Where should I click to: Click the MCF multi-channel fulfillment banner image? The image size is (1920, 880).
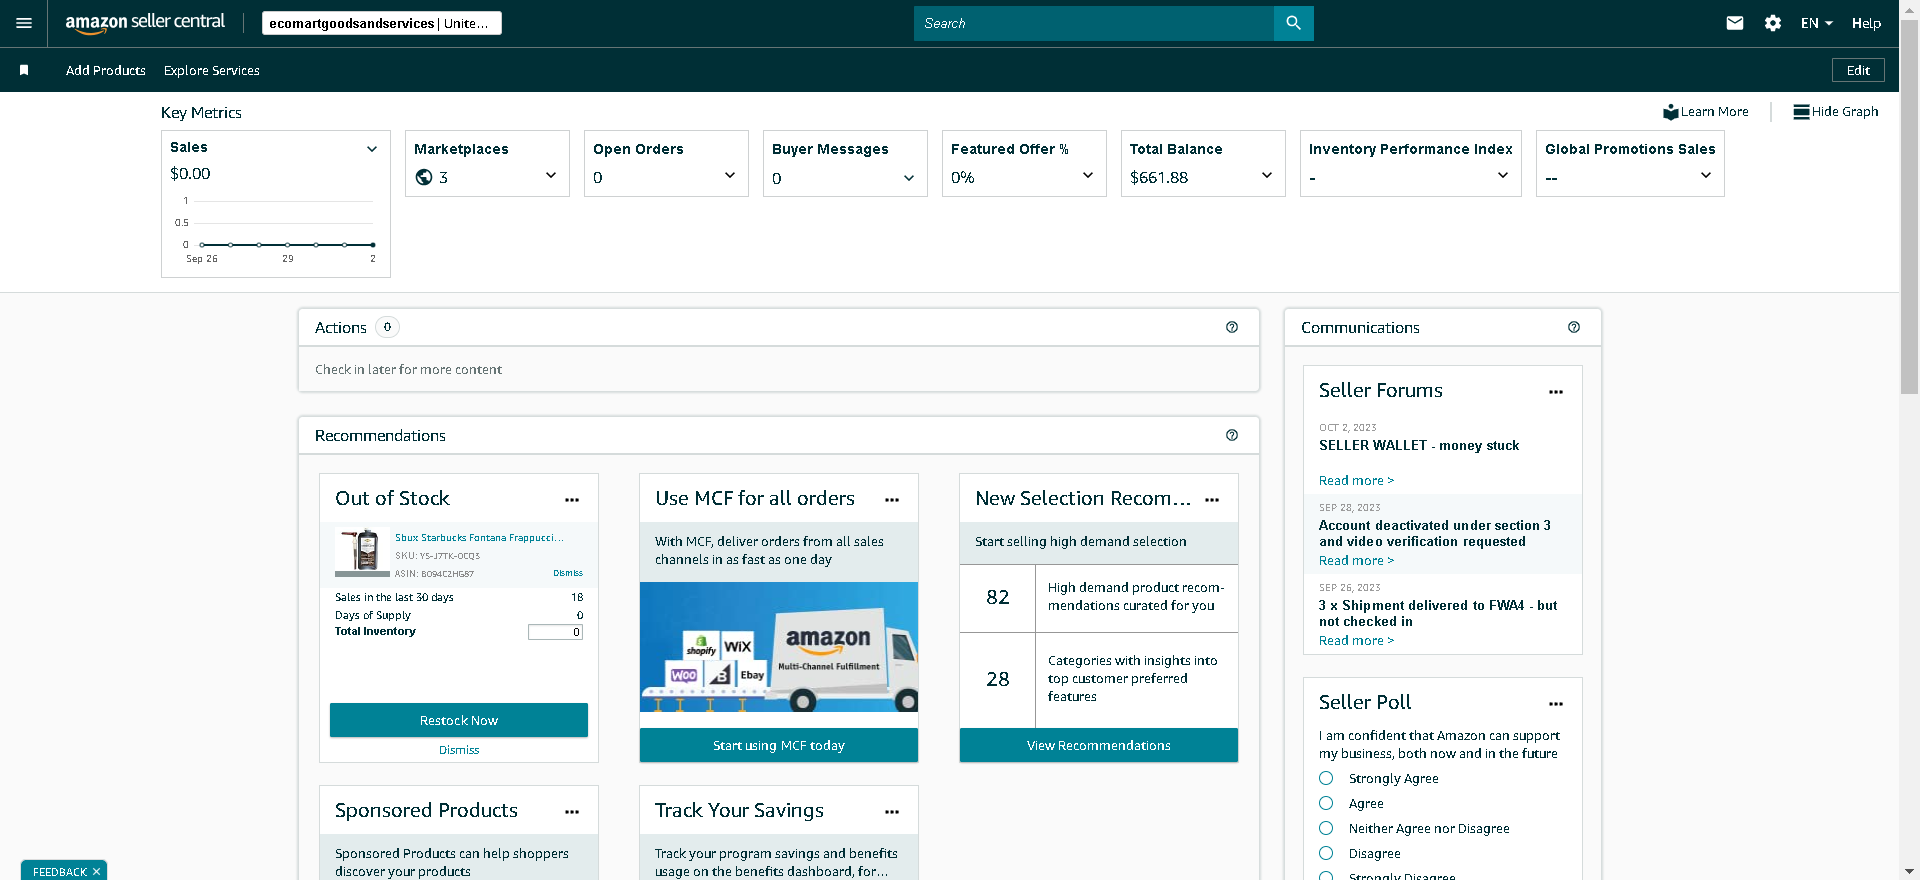(779, 647)
